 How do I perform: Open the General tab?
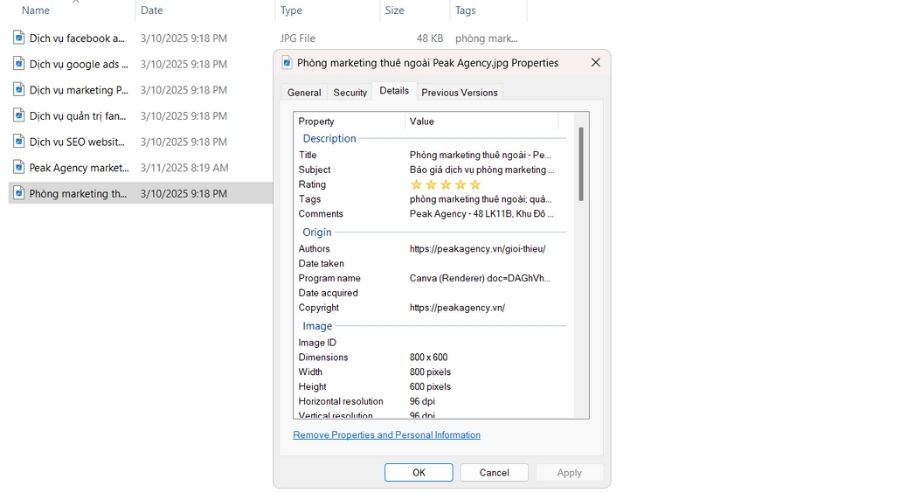click(x=304, y=92)
